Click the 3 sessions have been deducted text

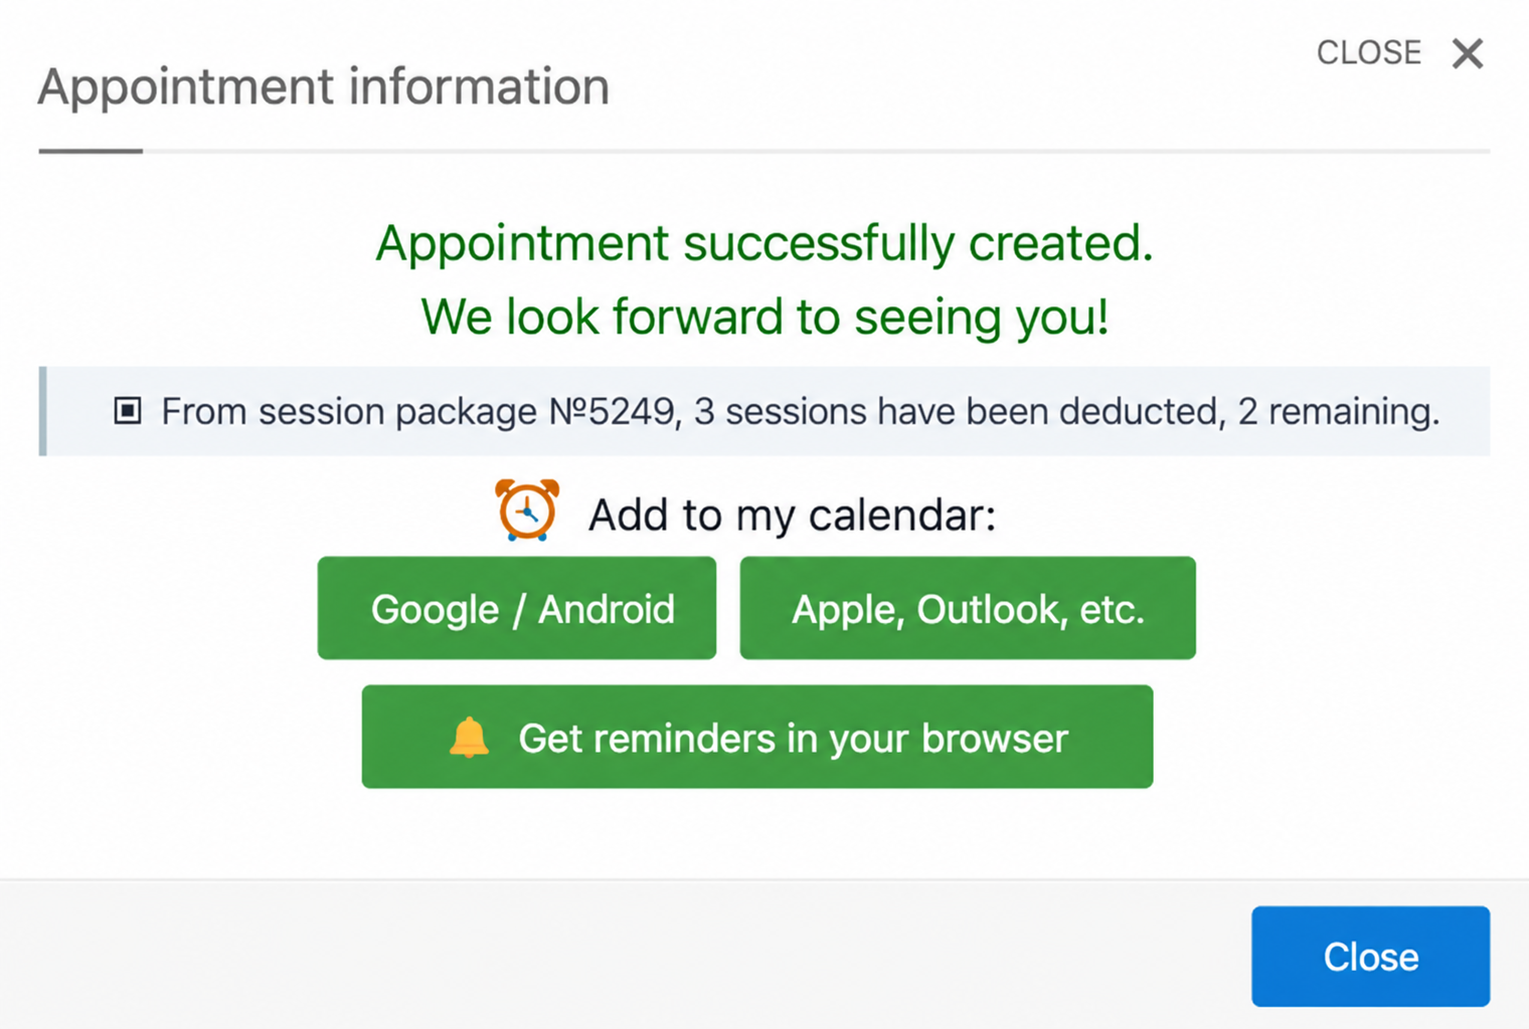(x=958, y=411)
